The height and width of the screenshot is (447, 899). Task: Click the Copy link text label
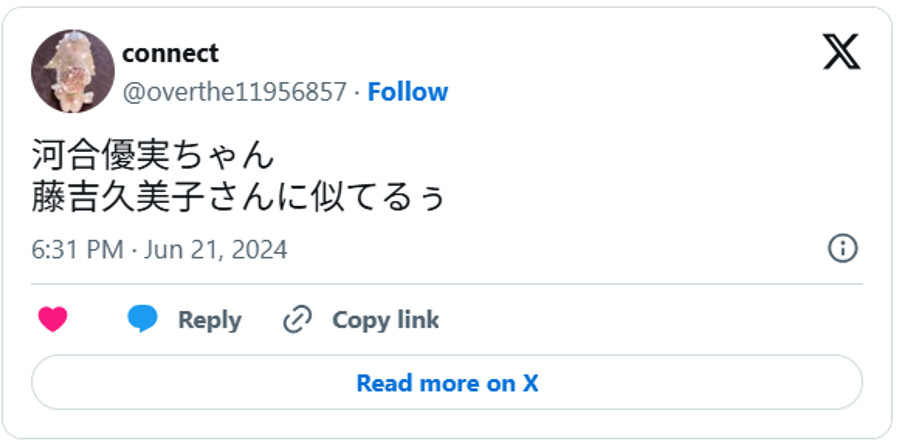385,320
